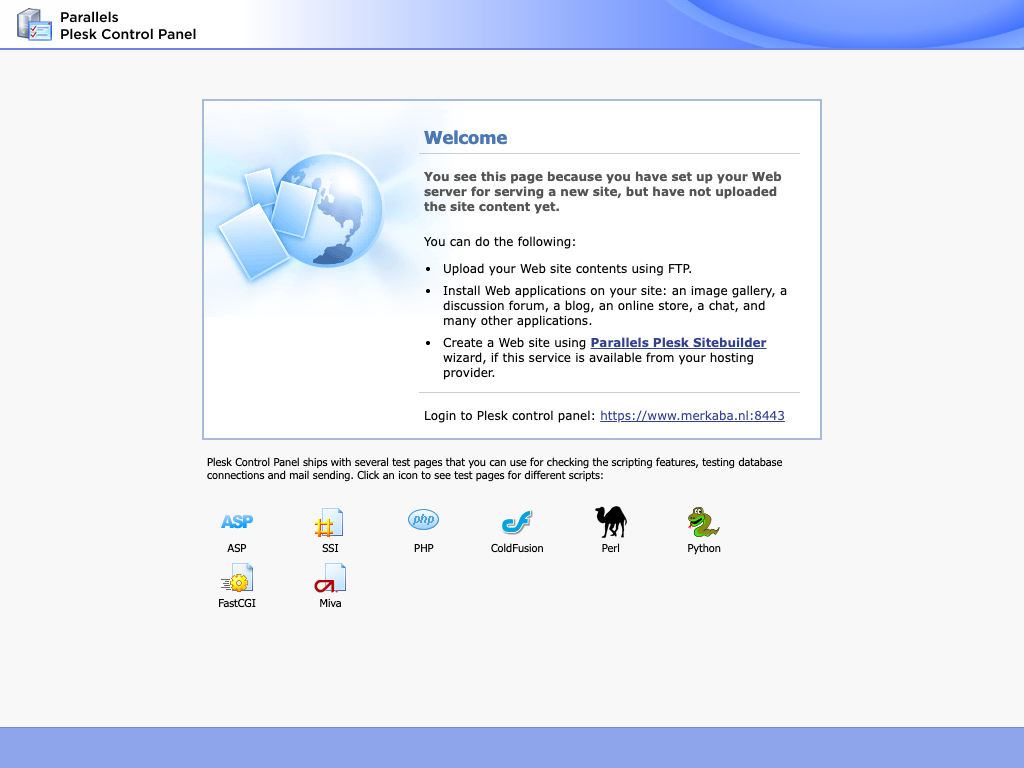
Task: Click the Perl camel icon
Action: (611, 522)
